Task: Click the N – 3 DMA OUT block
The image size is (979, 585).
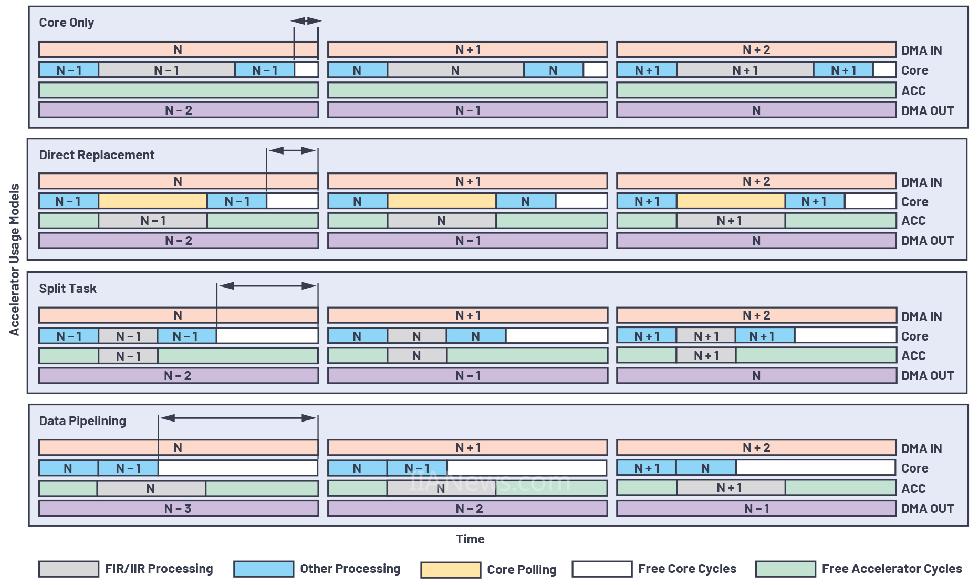Action: click(178, 509)
